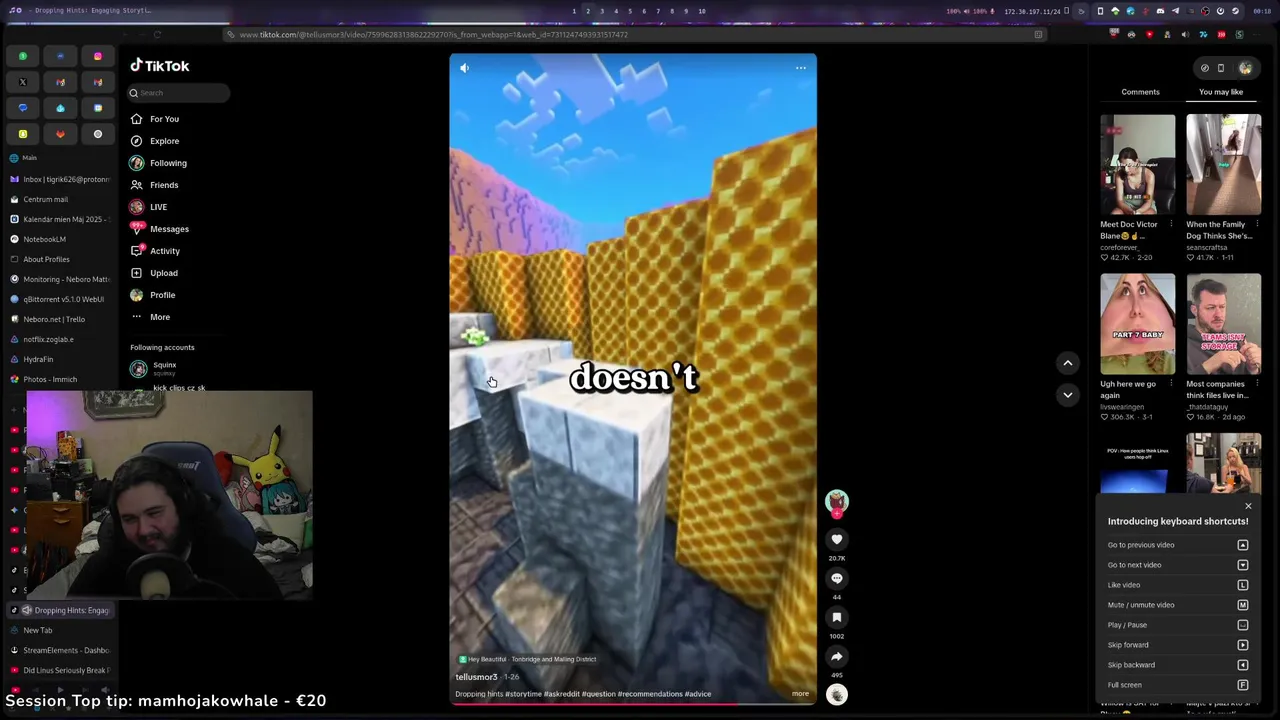Open the StreamElements Dashboard tab
The width and height of the screenshot is (1280, 720).
[x=60, y=650]
